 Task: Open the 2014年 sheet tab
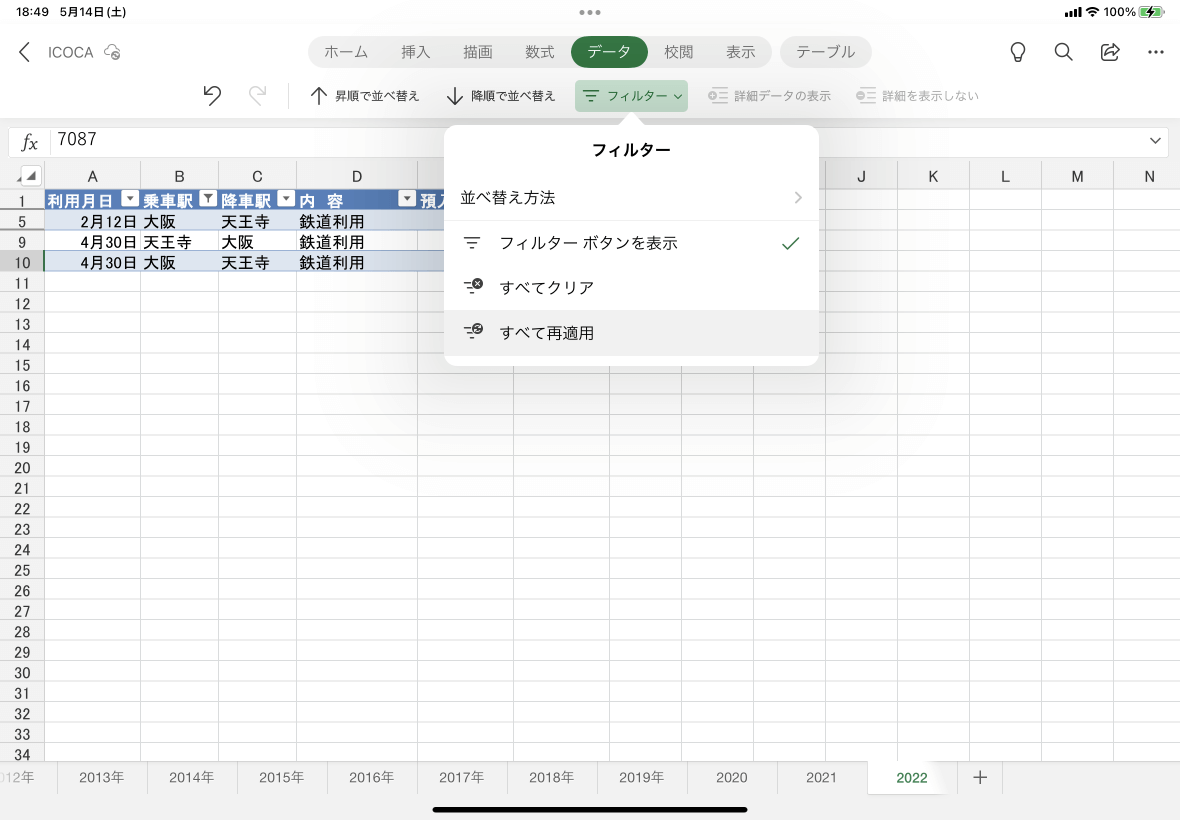(x=192, y=777)
